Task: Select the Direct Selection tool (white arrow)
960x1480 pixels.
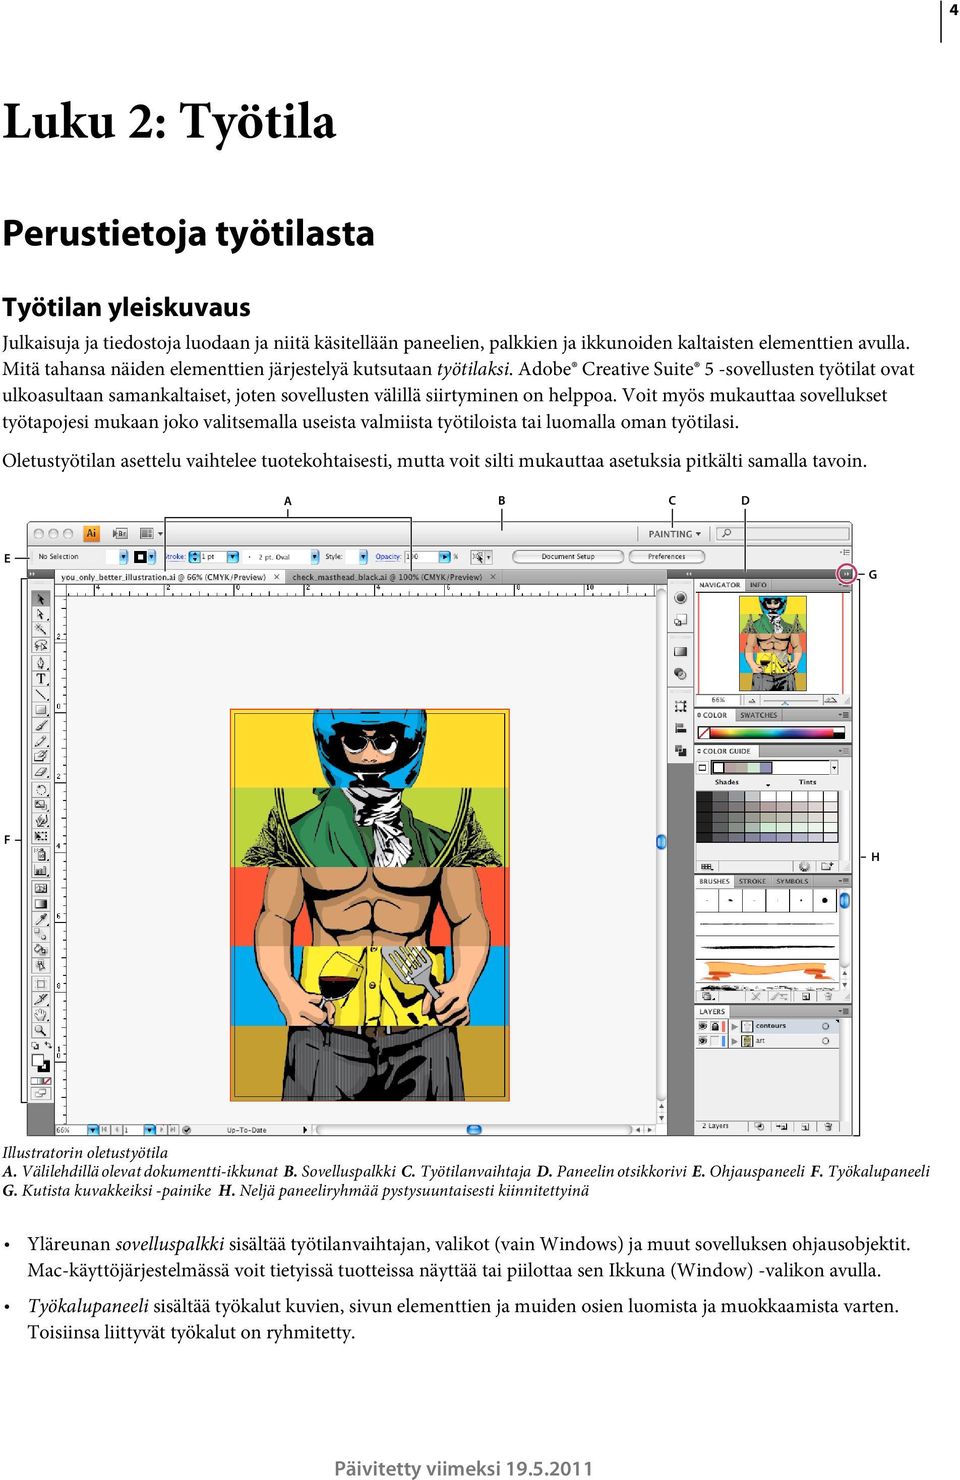Action: [41, 614]
